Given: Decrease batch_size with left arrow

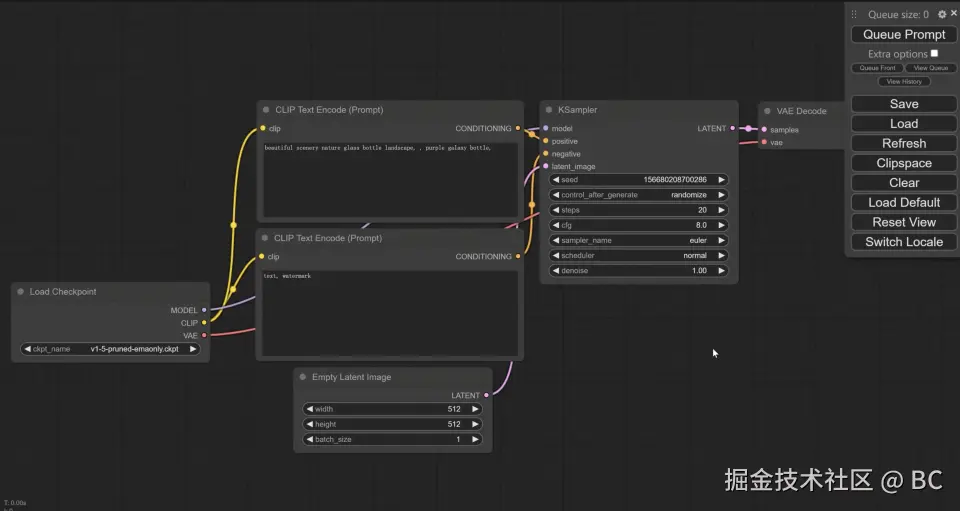Looking at the screenshot, I should pyautogui.click(x=309, y=439).
